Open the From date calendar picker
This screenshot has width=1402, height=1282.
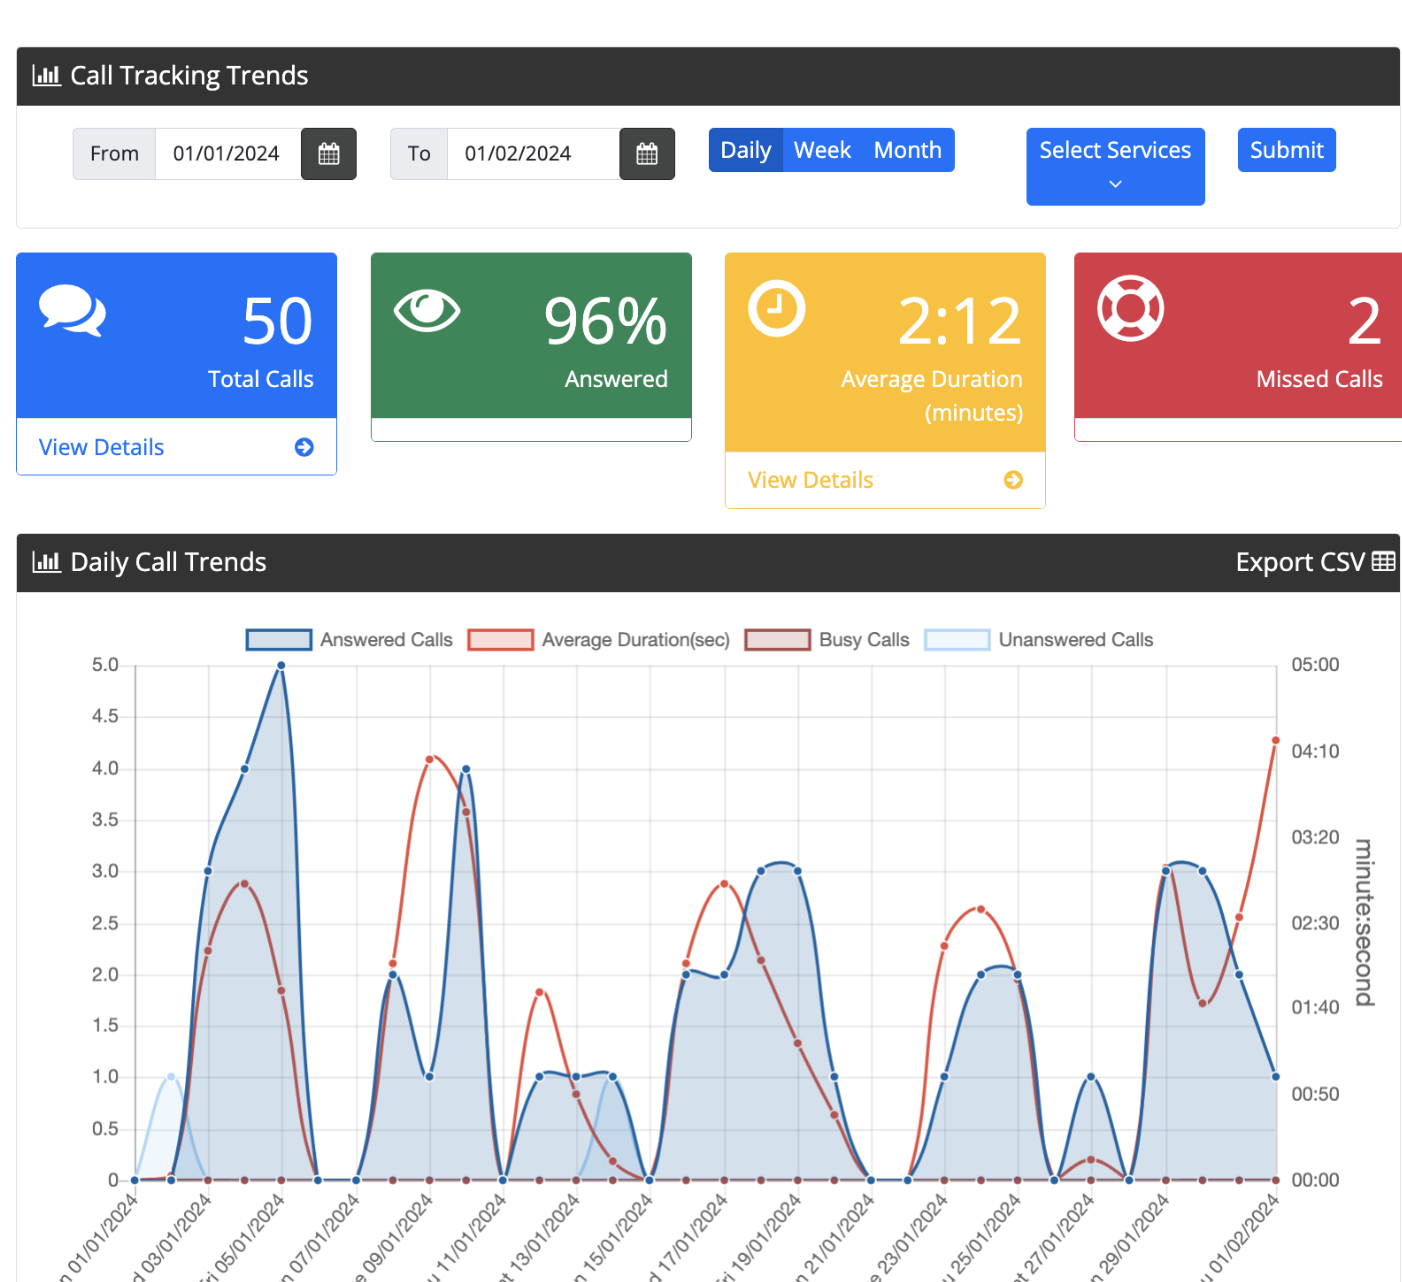328,154
